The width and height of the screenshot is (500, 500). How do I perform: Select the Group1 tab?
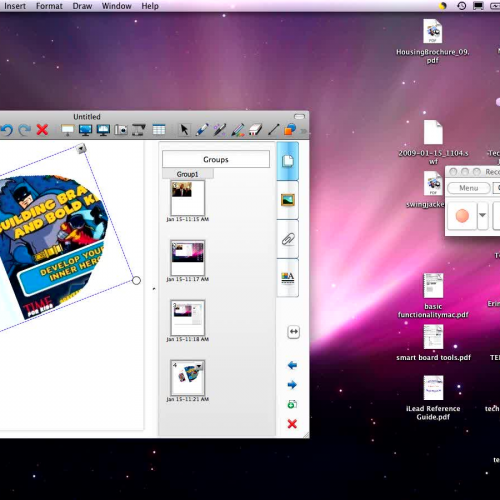pos(188,174)
